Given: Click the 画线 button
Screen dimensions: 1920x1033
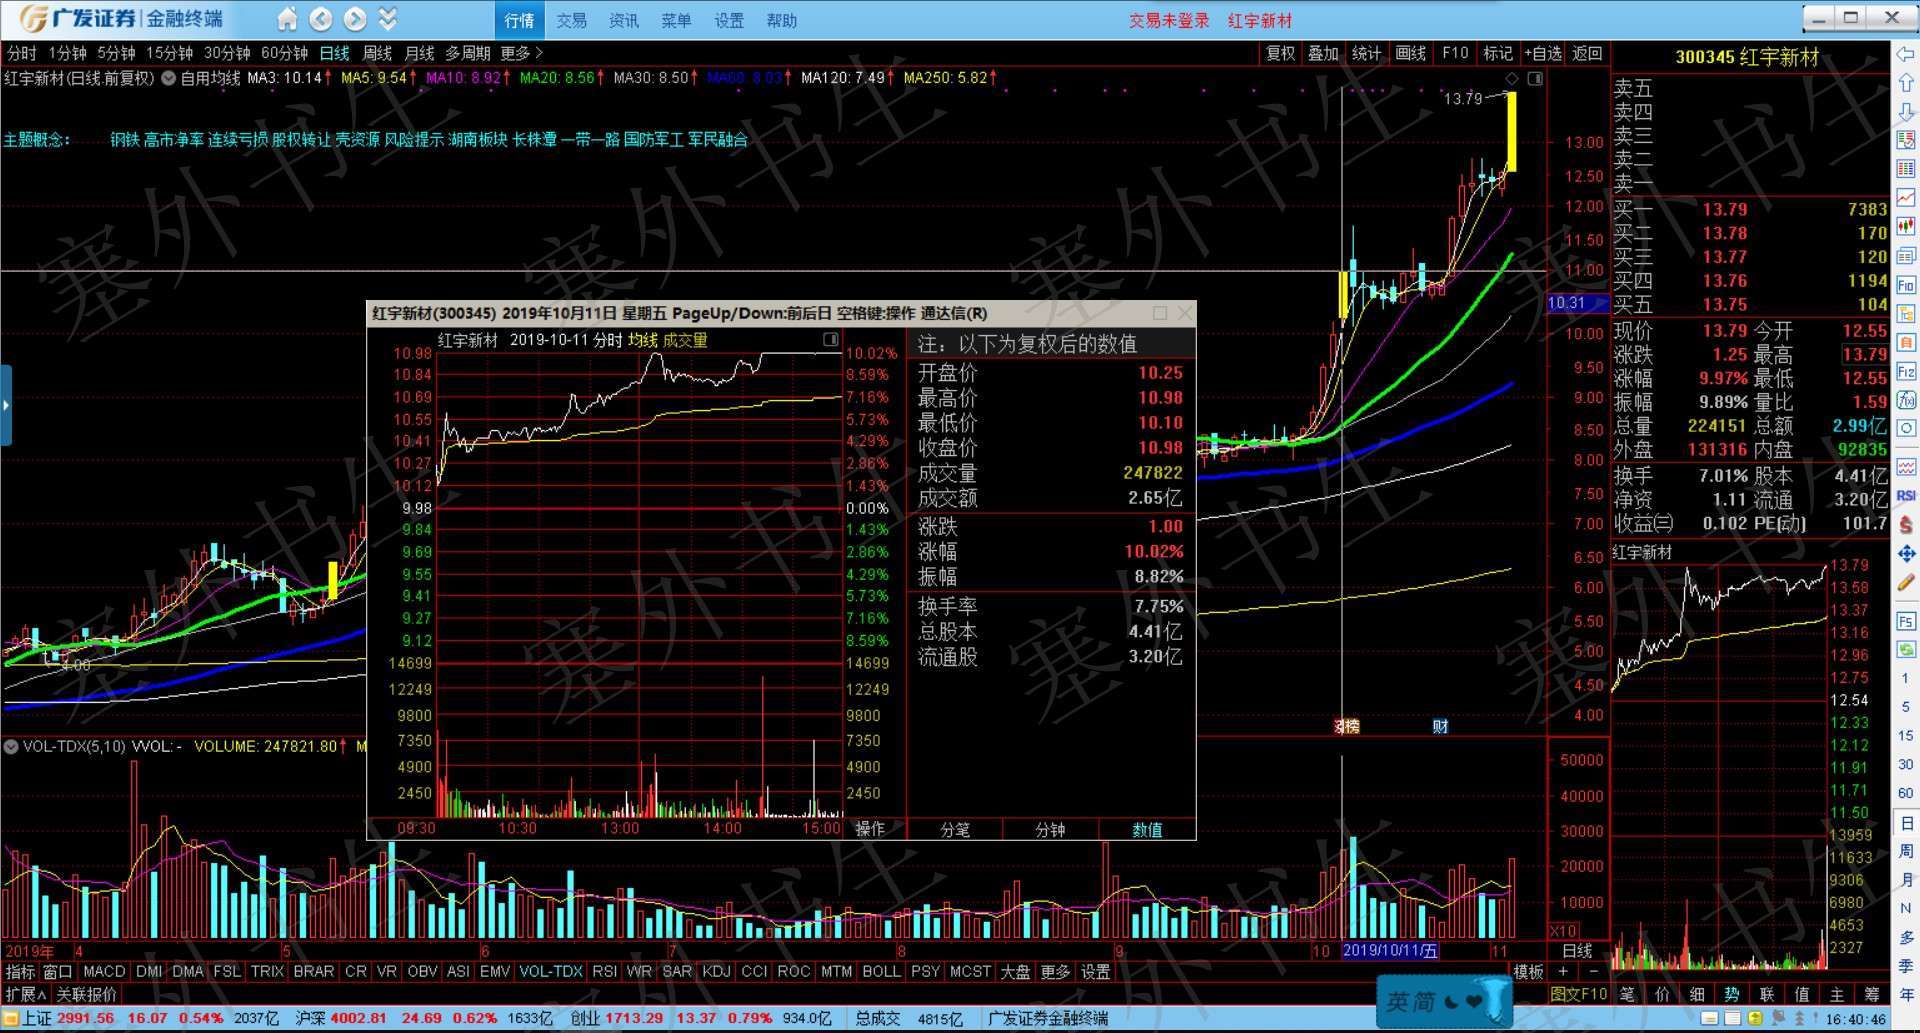Looking at the screenshot, I should (1410, 53).
